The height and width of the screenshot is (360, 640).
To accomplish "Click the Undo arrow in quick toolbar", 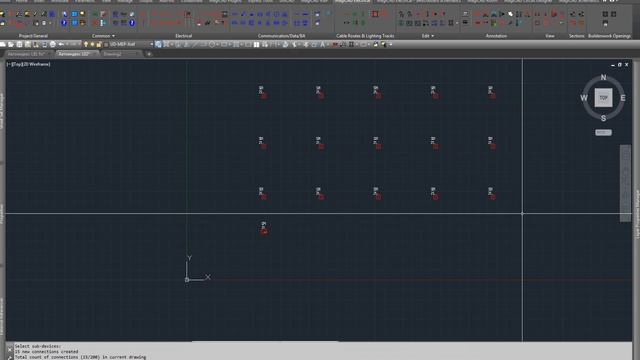I will [61, 44].
